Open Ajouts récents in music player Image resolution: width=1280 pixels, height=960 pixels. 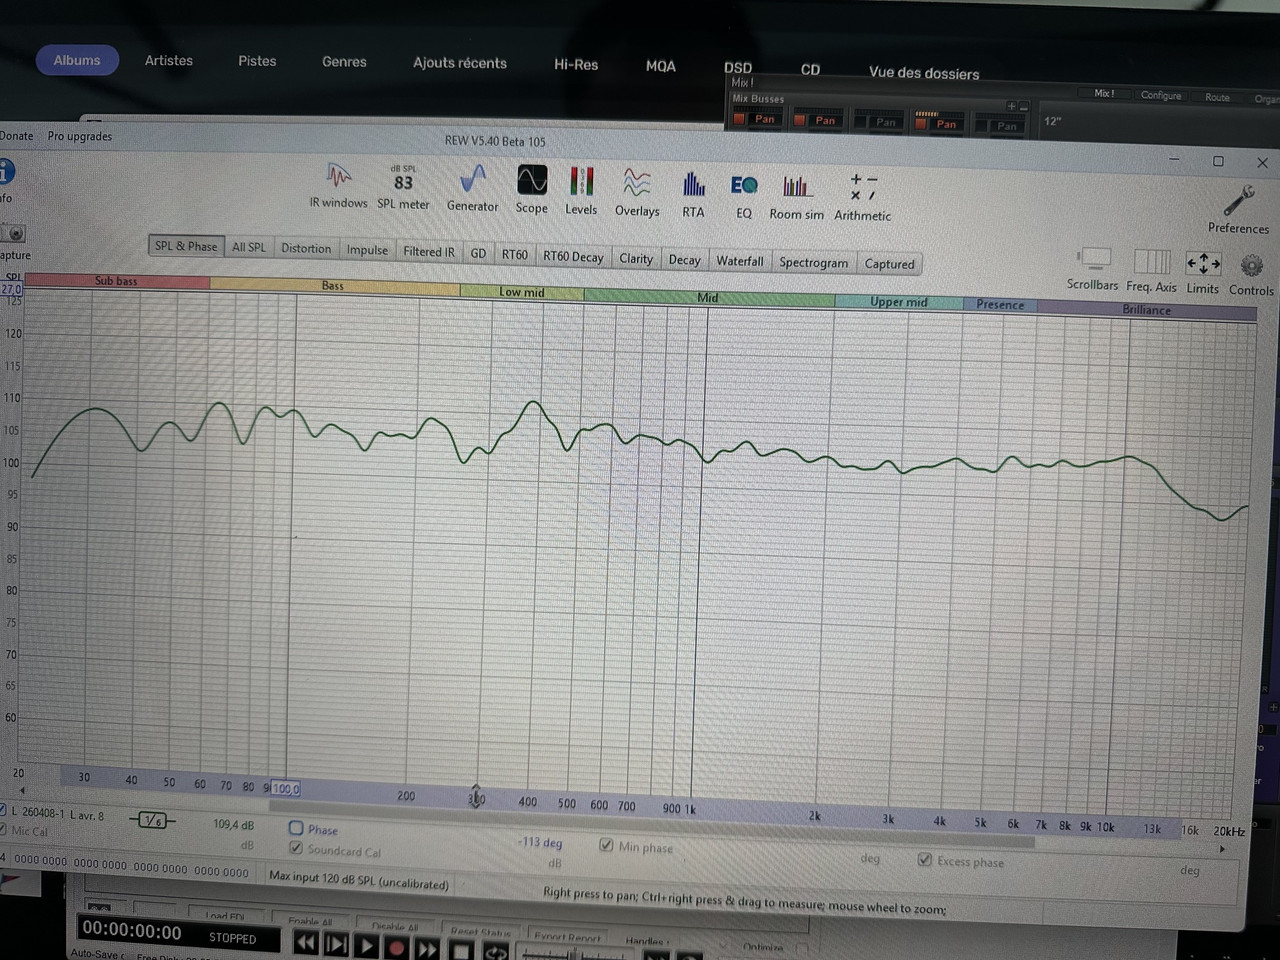click(x=460, y=63)
